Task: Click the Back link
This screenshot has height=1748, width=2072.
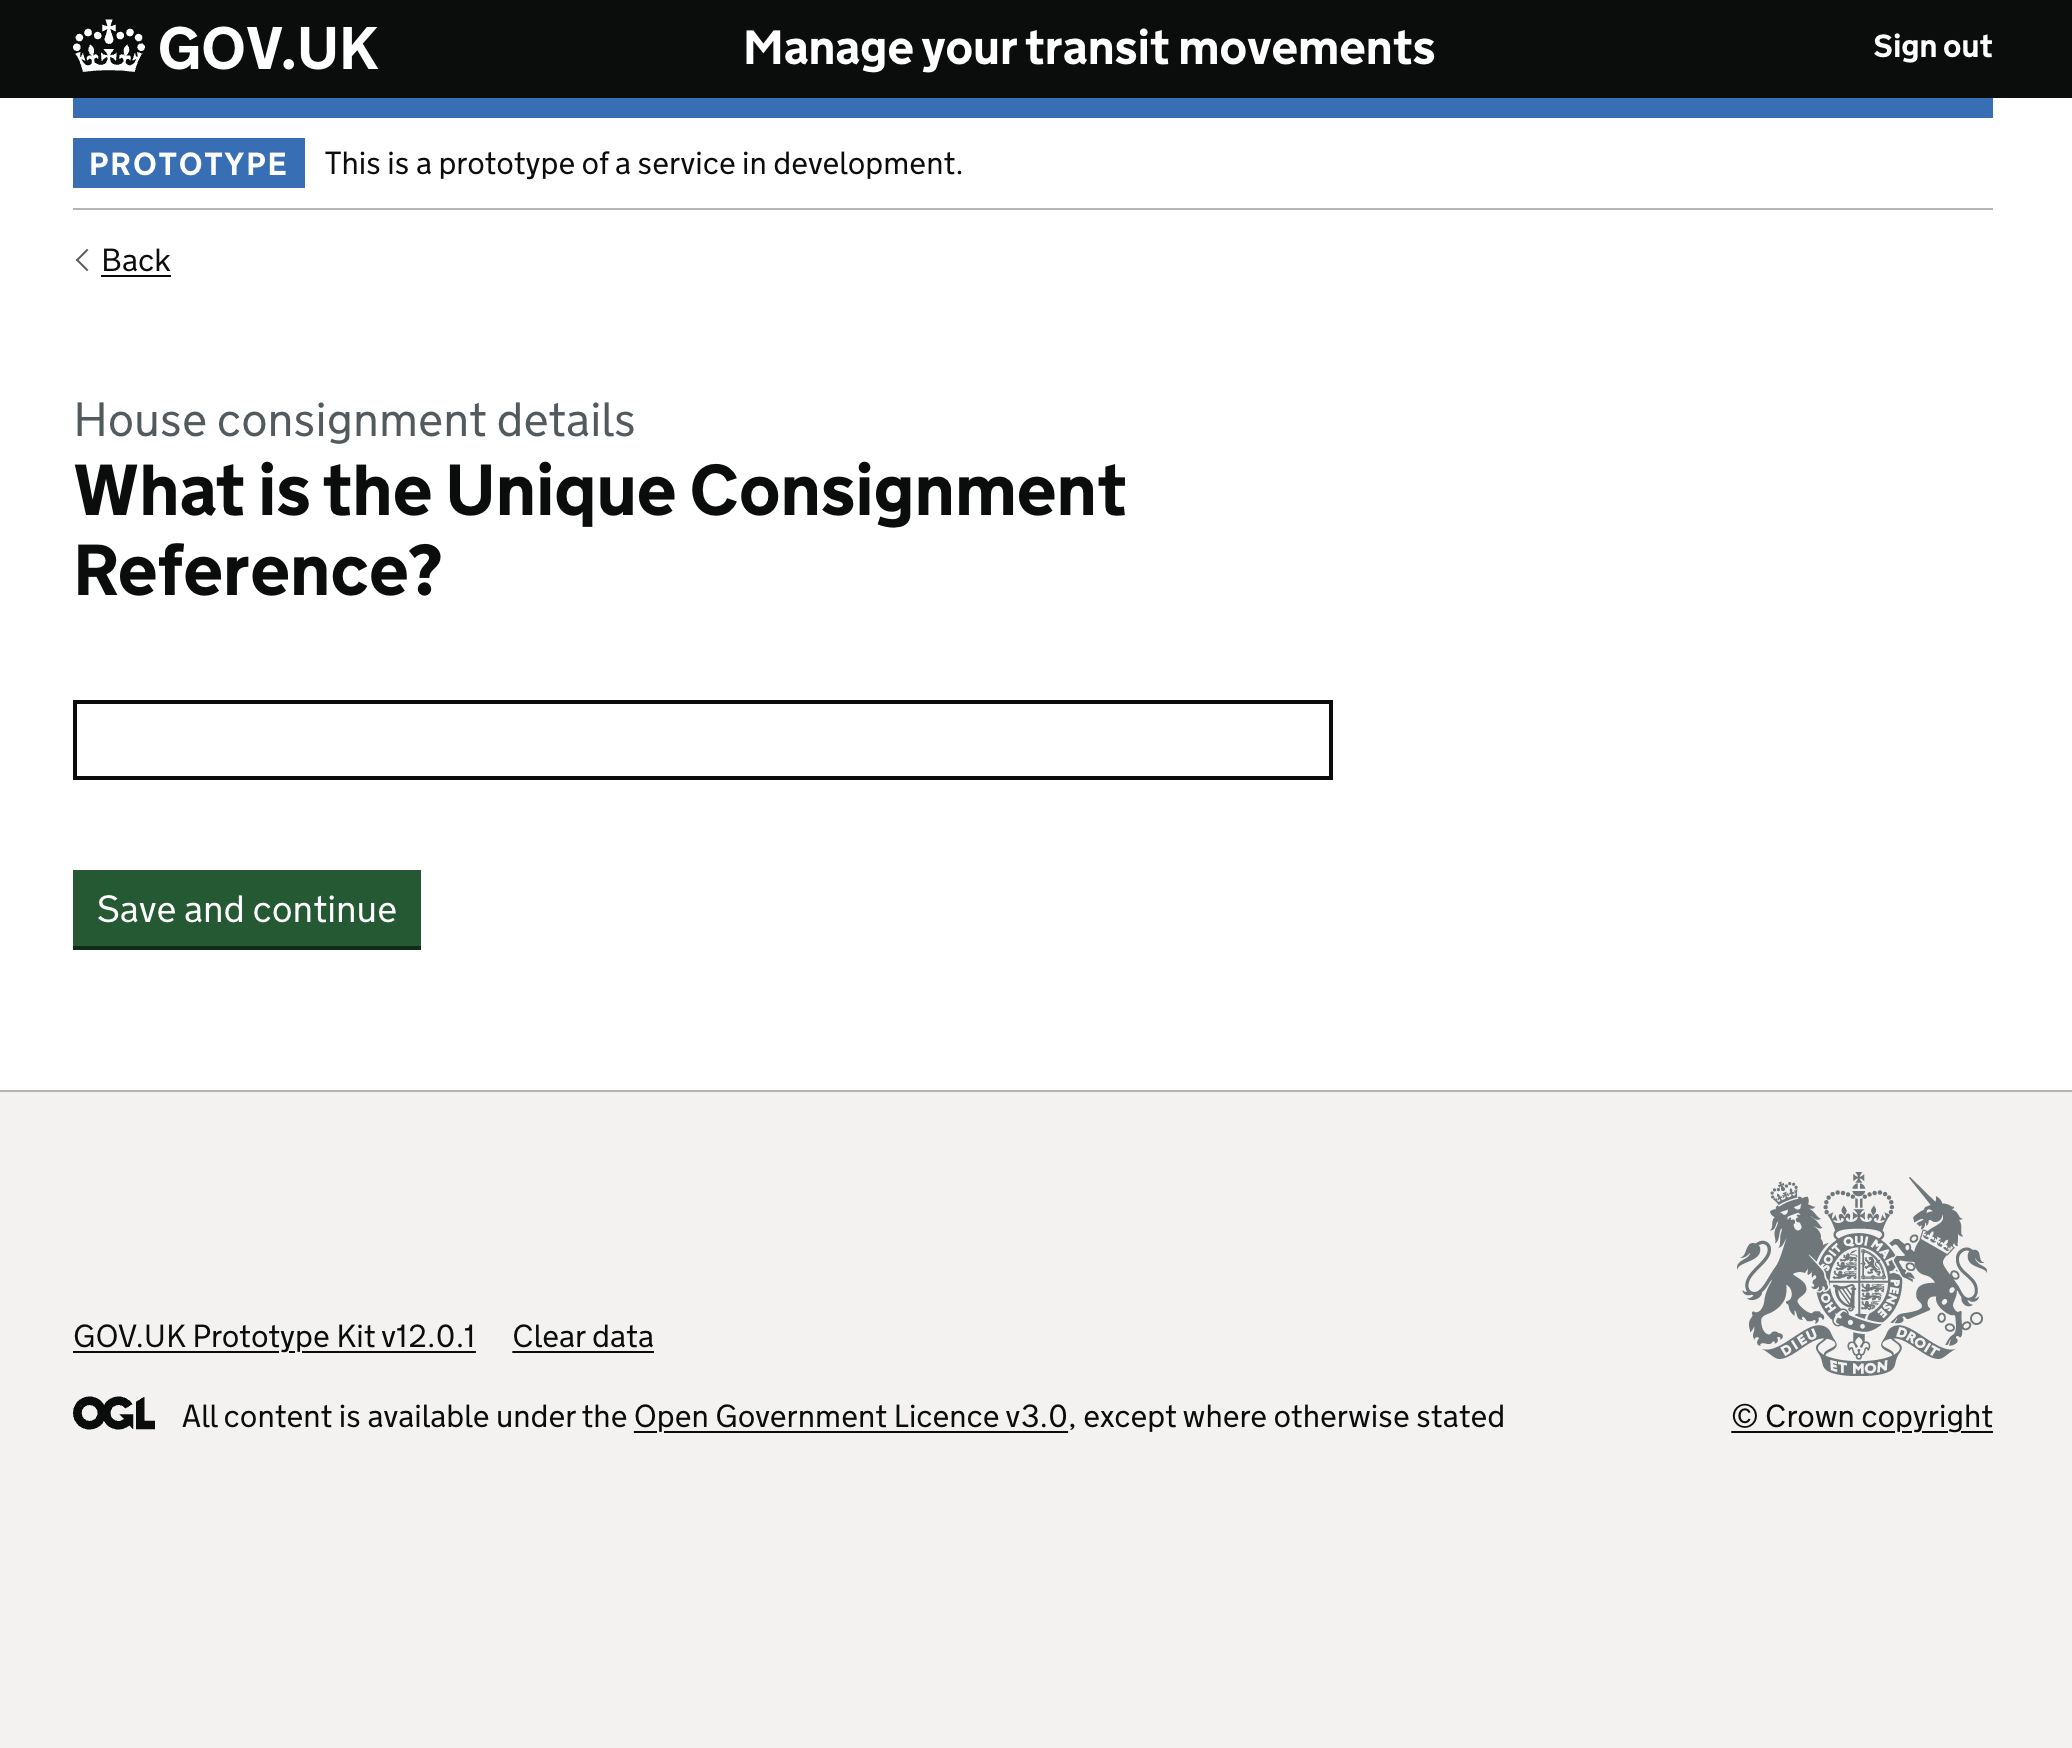Action: pos(135,260)
